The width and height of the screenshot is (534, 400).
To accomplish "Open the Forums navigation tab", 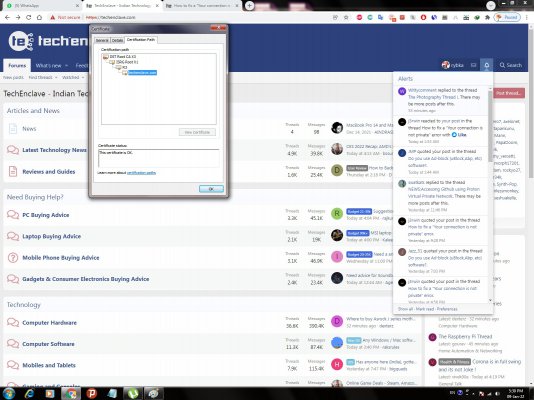I will (17, 65).
